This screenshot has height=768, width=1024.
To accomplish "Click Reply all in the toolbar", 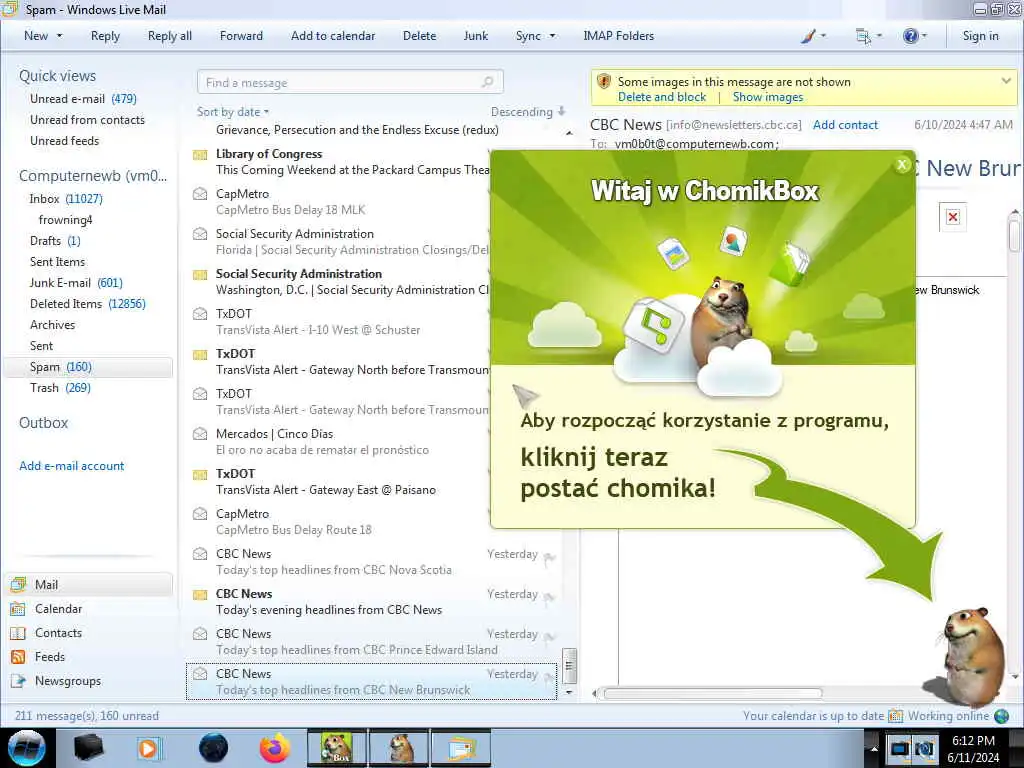I will 170,36.
